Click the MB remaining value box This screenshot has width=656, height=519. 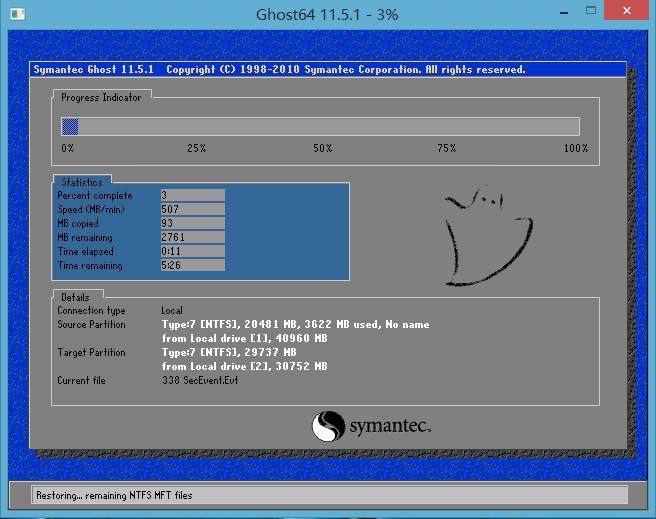click(192, 238)
